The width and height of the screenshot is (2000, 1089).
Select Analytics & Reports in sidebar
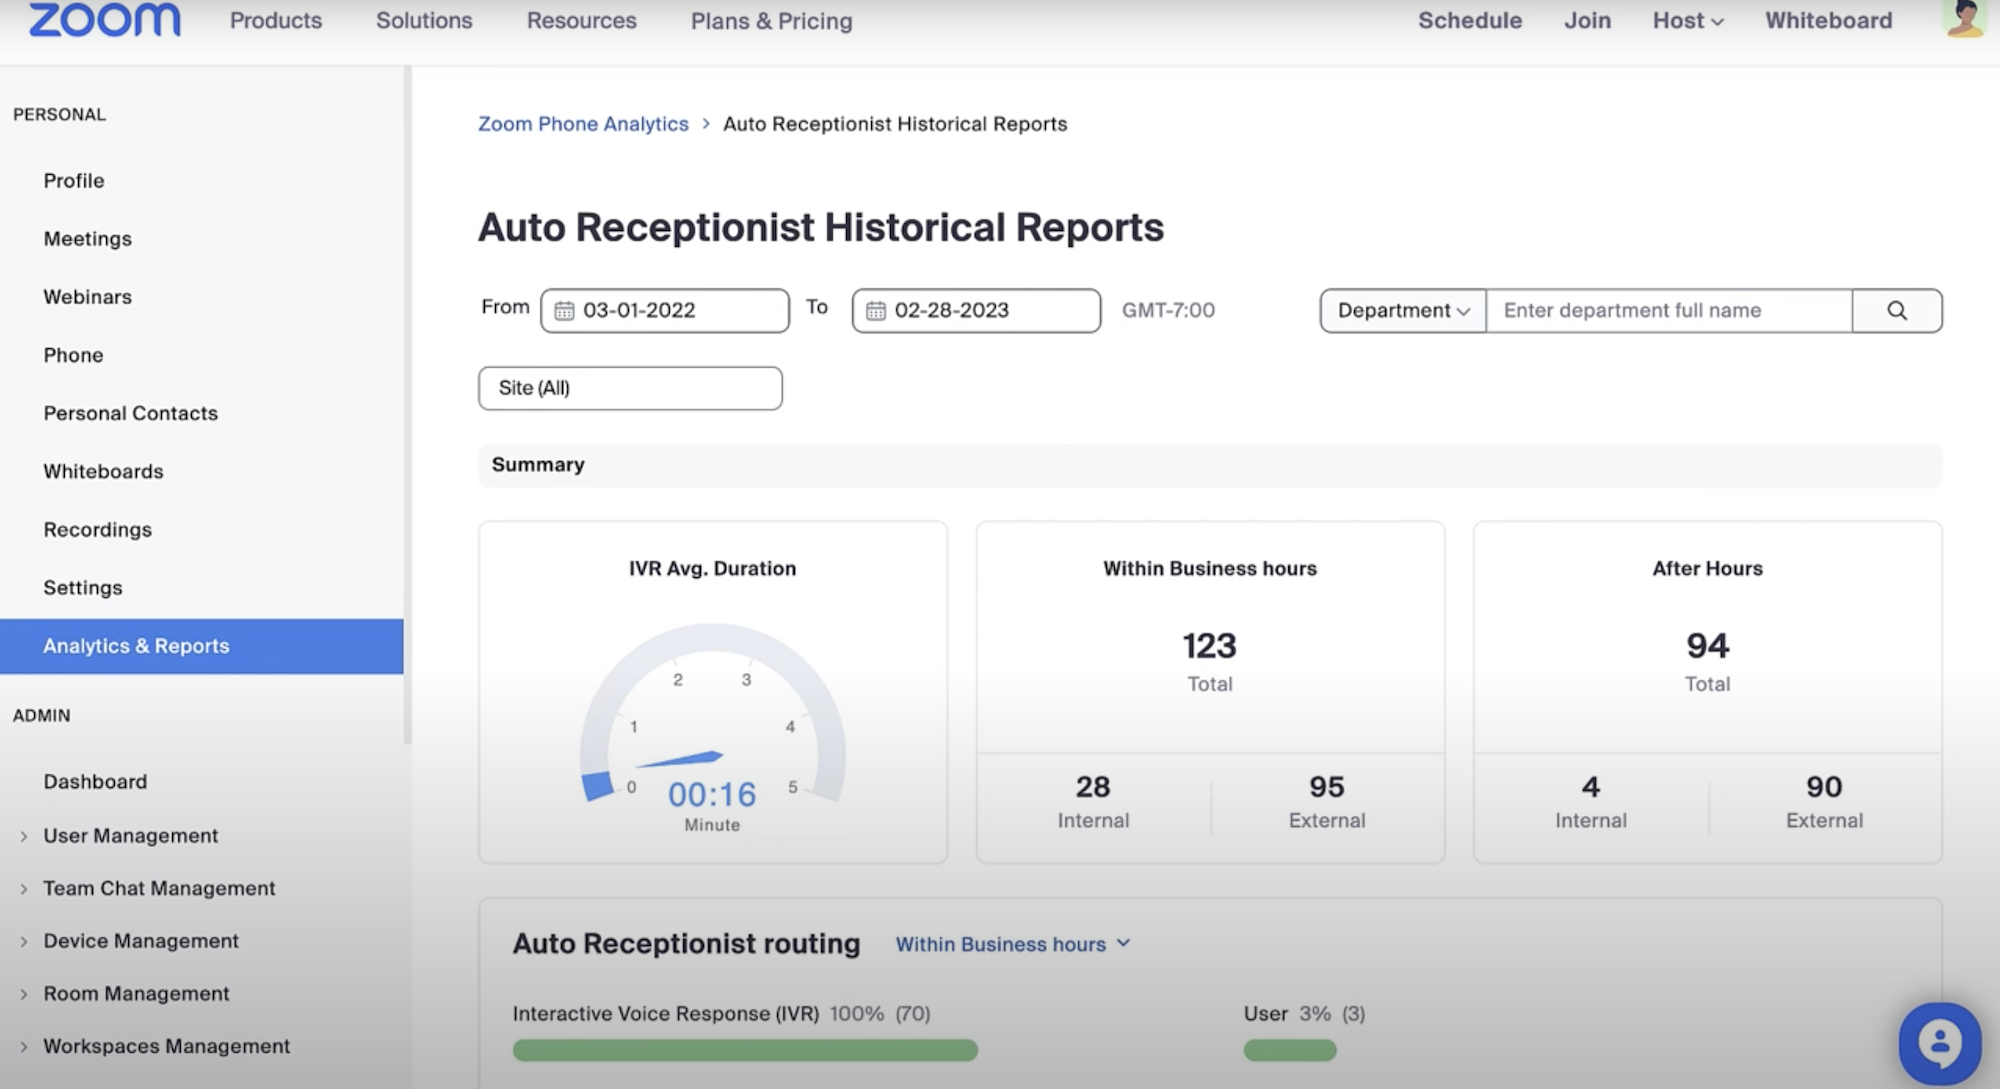pyautogui.click(x=201, y=646)
